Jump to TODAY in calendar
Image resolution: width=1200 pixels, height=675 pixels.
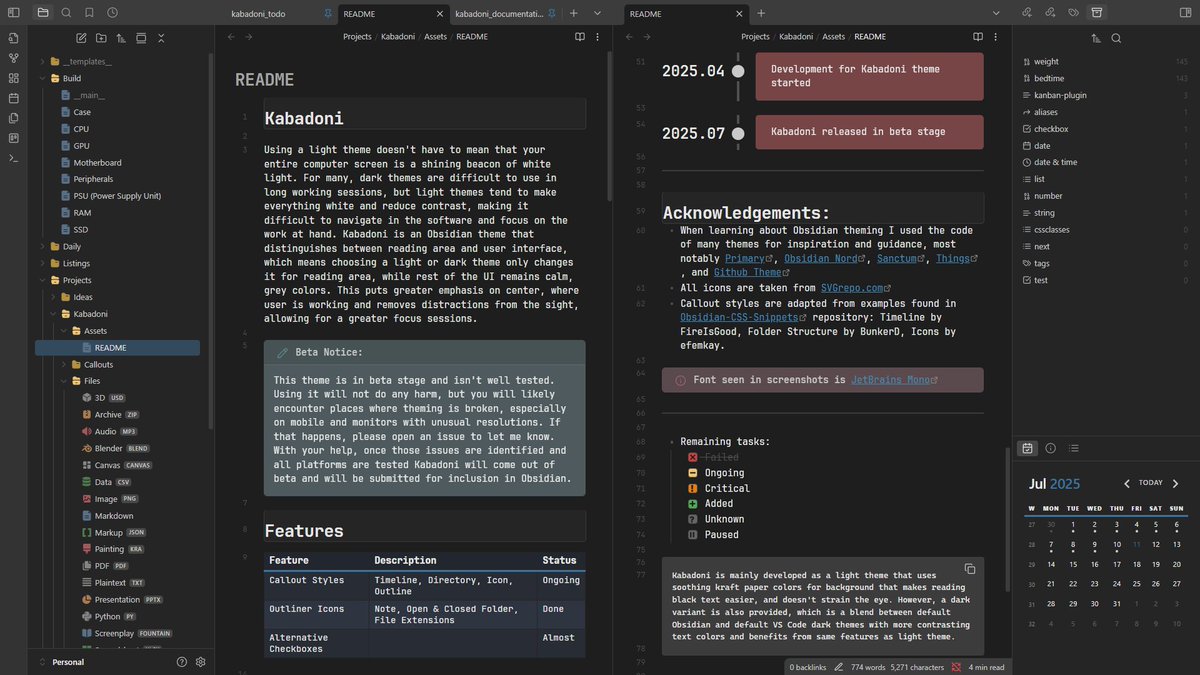(1151, 483)
